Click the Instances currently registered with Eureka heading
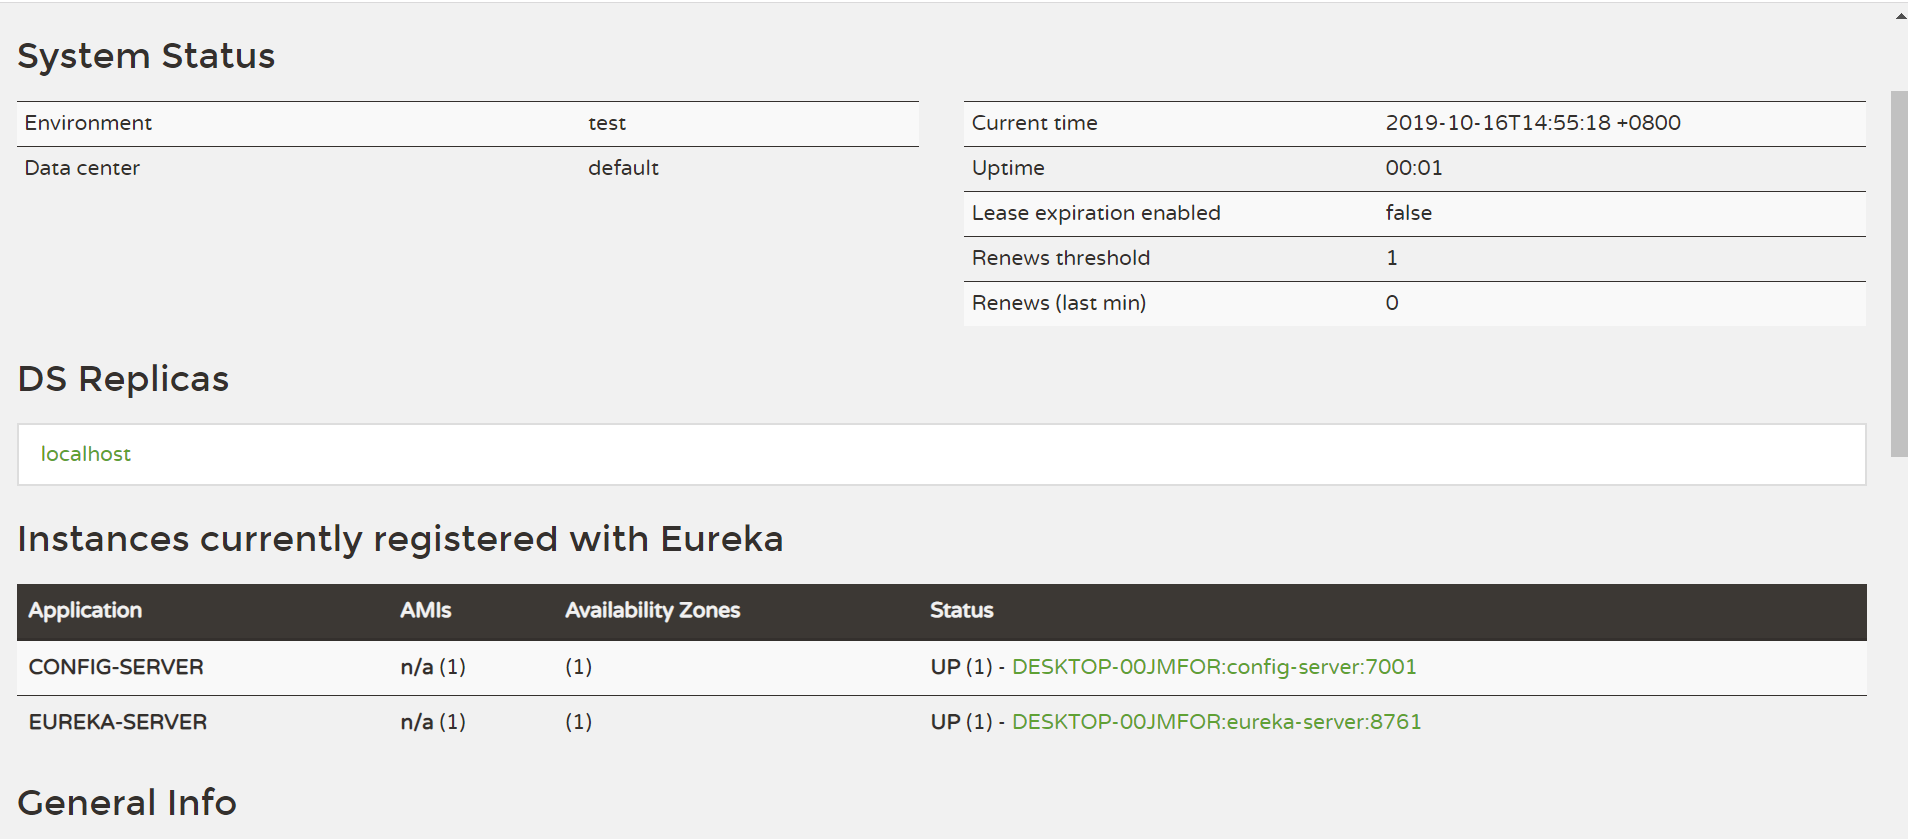This screenshot has height=839, width=1908. click(x=400, y=539)
